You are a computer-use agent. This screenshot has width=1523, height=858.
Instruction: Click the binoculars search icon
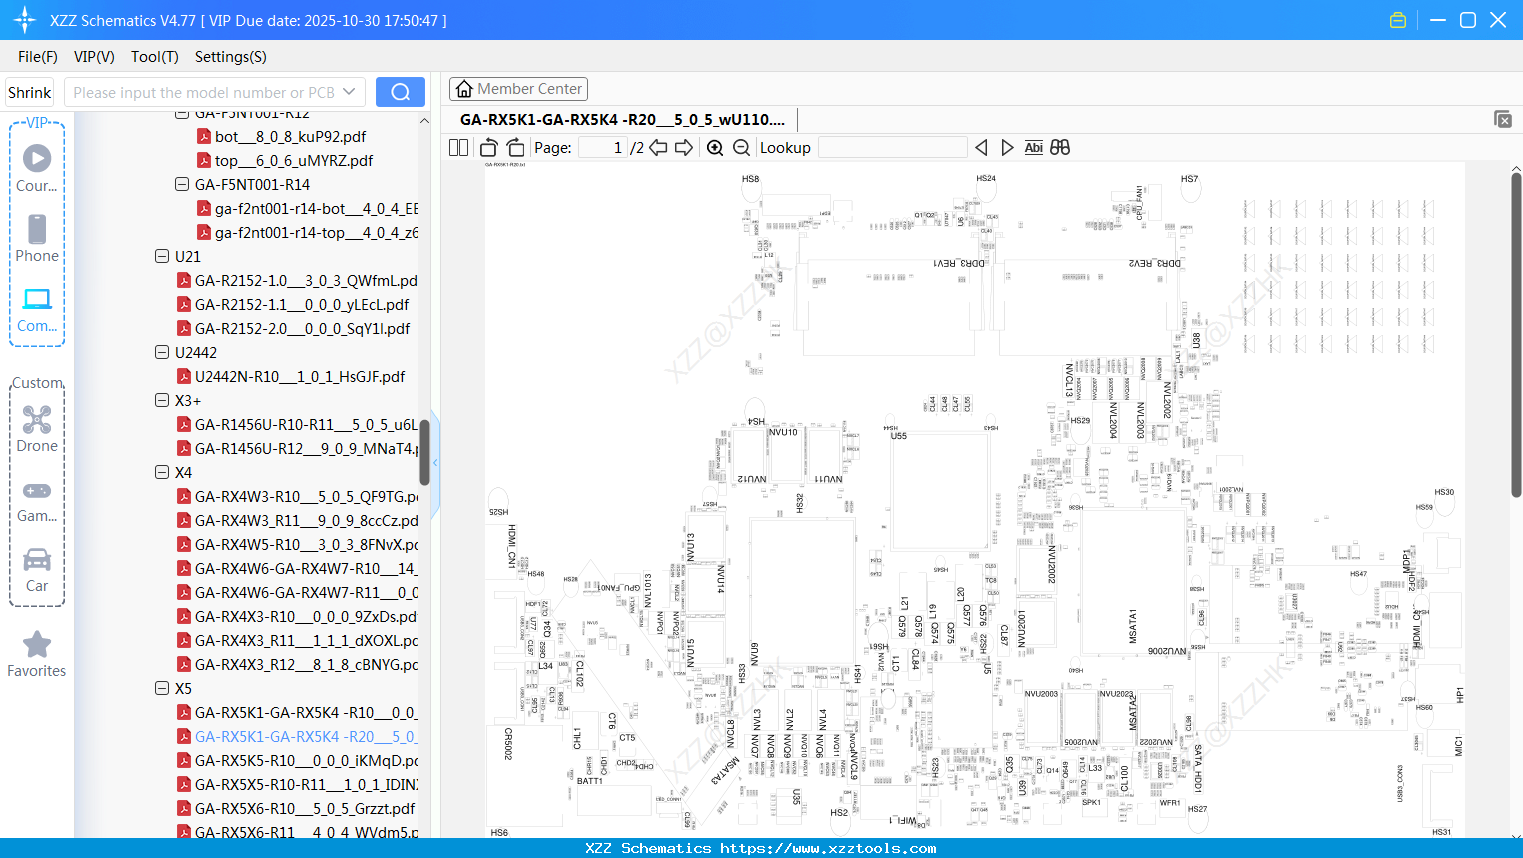(1060, 148)
